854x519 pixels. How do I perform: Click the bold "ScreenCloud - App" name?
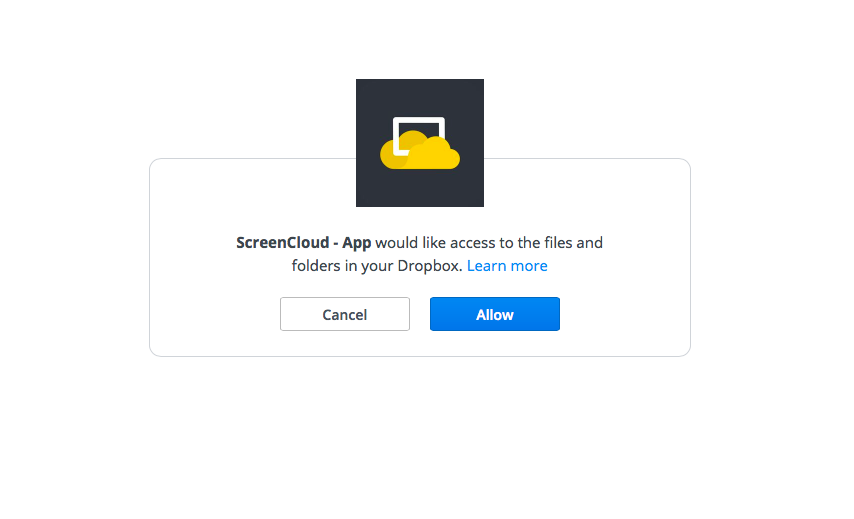(303, 243)
